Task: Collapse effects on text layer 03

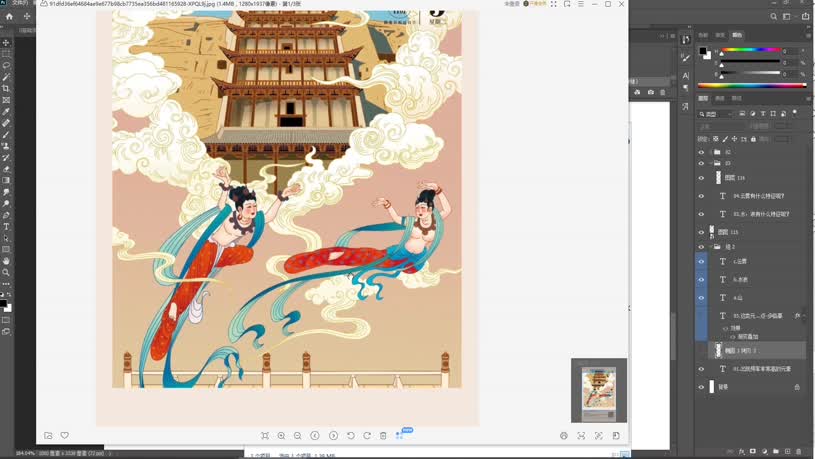Action: pos(804,316)
